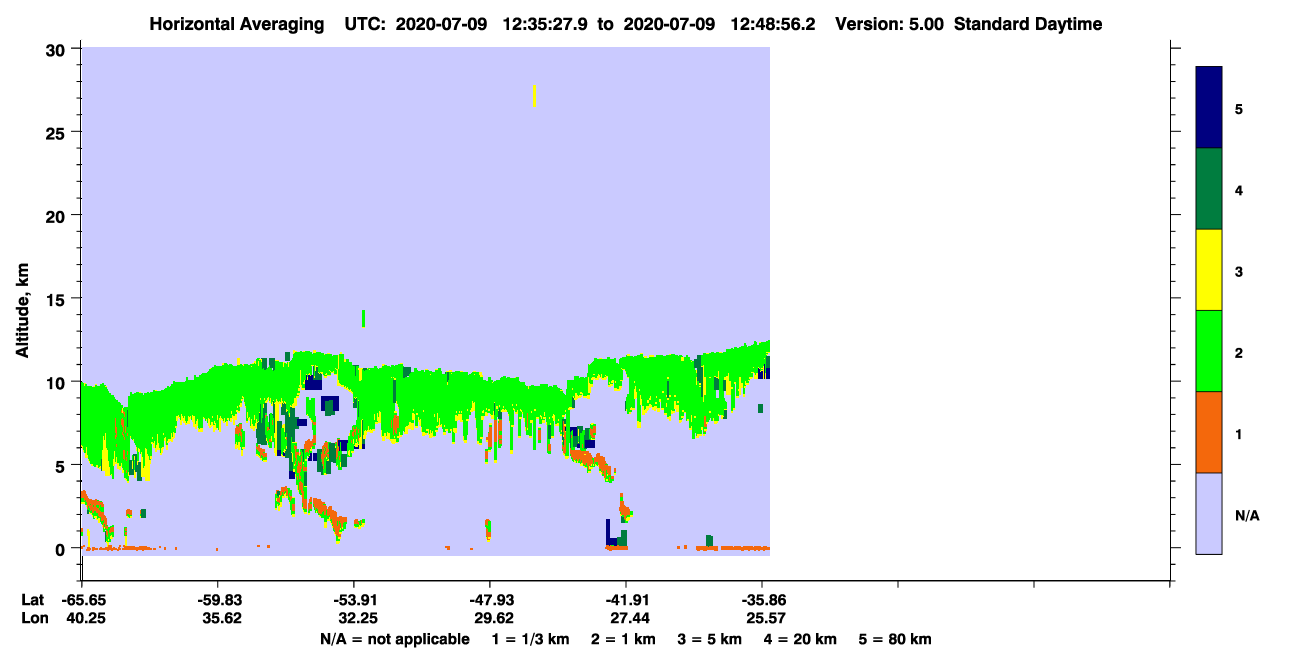Click the lavender N/A color swatch
1300x667 pixels.
1209,513
